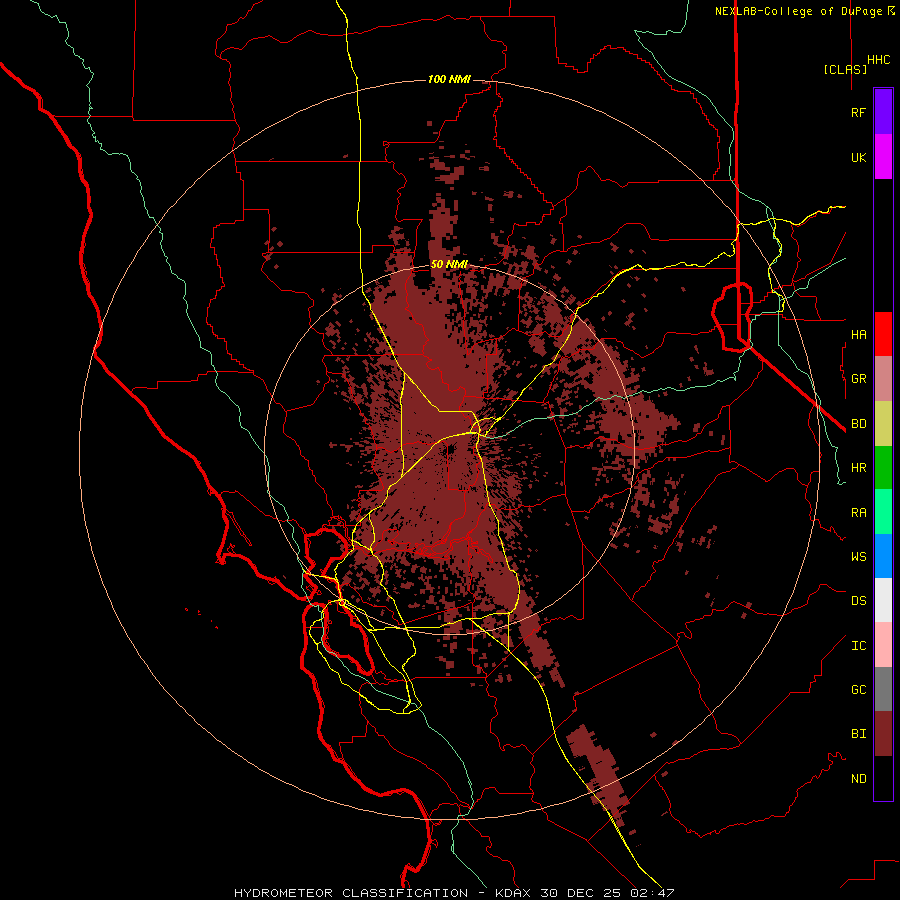
Task: Click the BI legend label
Action: [x=859, y=734]
